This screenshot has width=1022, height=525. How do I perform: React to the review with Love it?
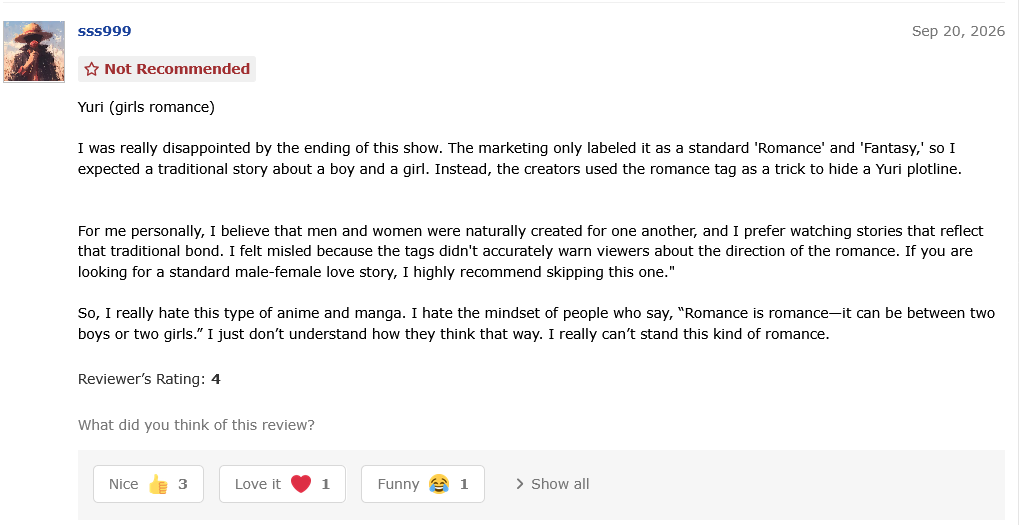[282, 484]
